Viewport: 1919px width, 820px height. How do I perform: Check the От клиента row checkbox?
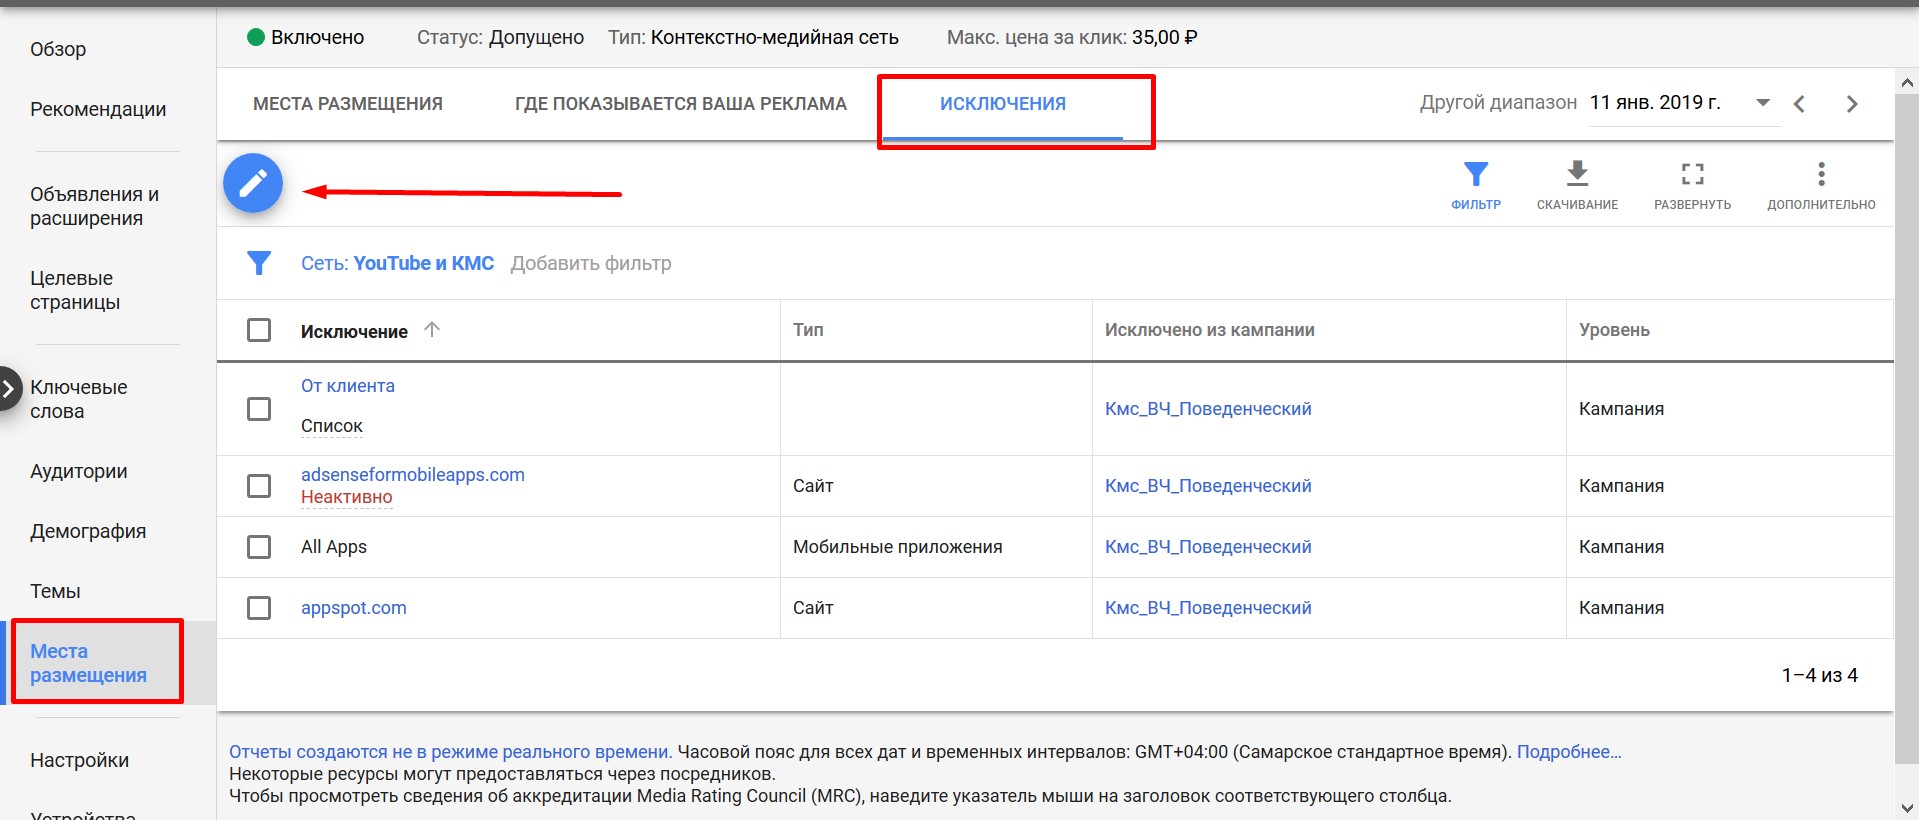click(x=259, y=409)
